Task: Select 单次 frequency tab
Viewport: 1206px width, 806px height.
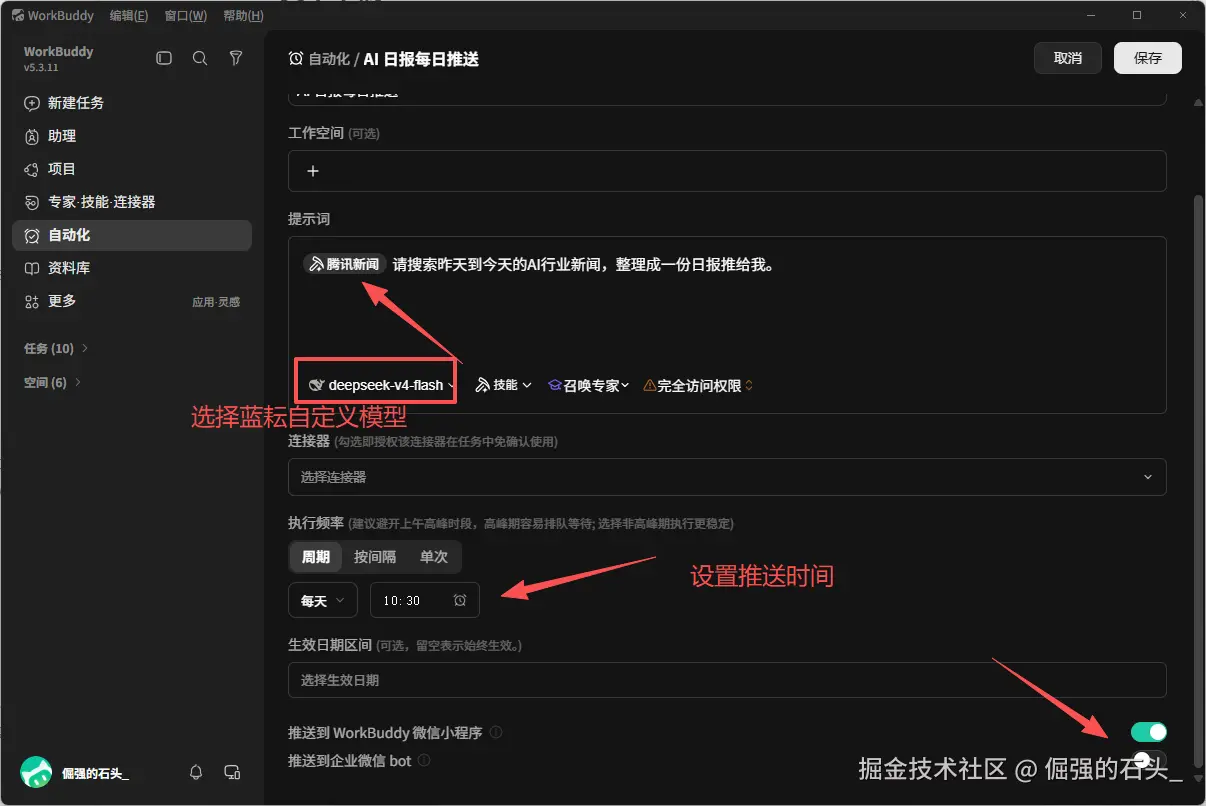Action: [x=434, y=557]
